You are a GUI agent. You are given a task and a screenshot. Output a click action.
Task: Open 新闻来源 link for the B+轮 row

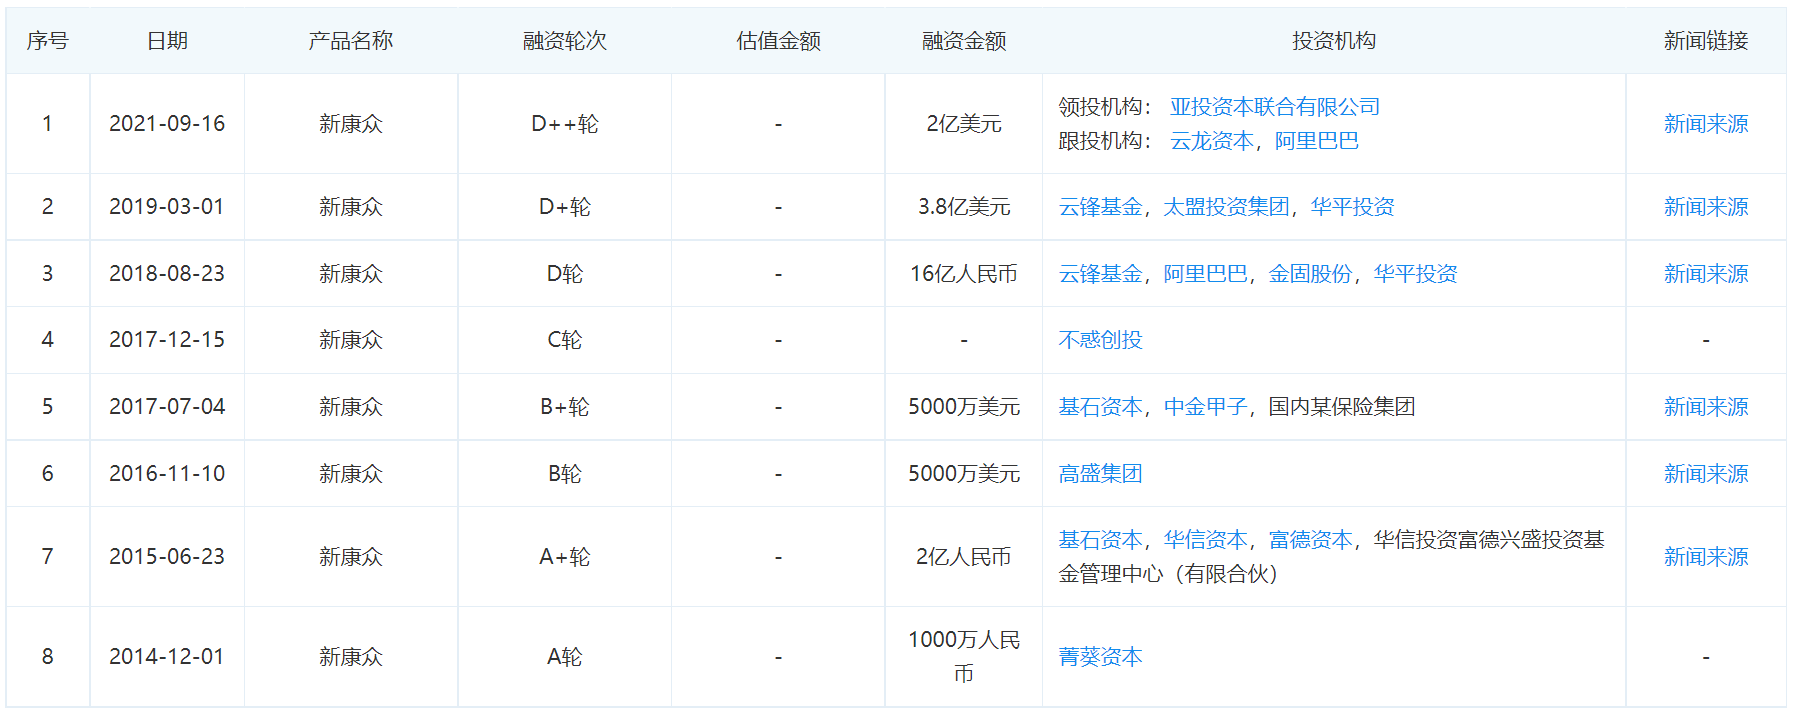(1705, 407)
